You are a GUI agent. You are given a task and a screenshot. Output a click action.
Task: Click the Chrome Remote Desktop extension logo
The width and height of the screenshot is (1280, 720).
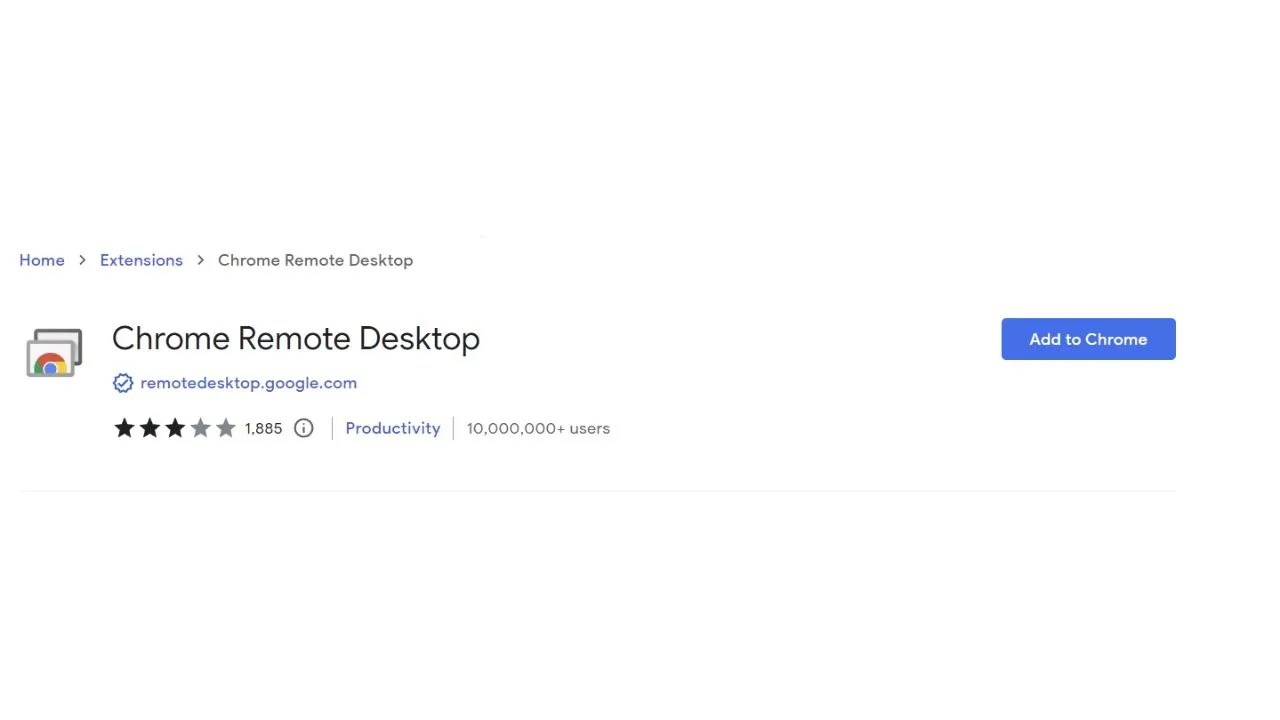pos(53,352)
